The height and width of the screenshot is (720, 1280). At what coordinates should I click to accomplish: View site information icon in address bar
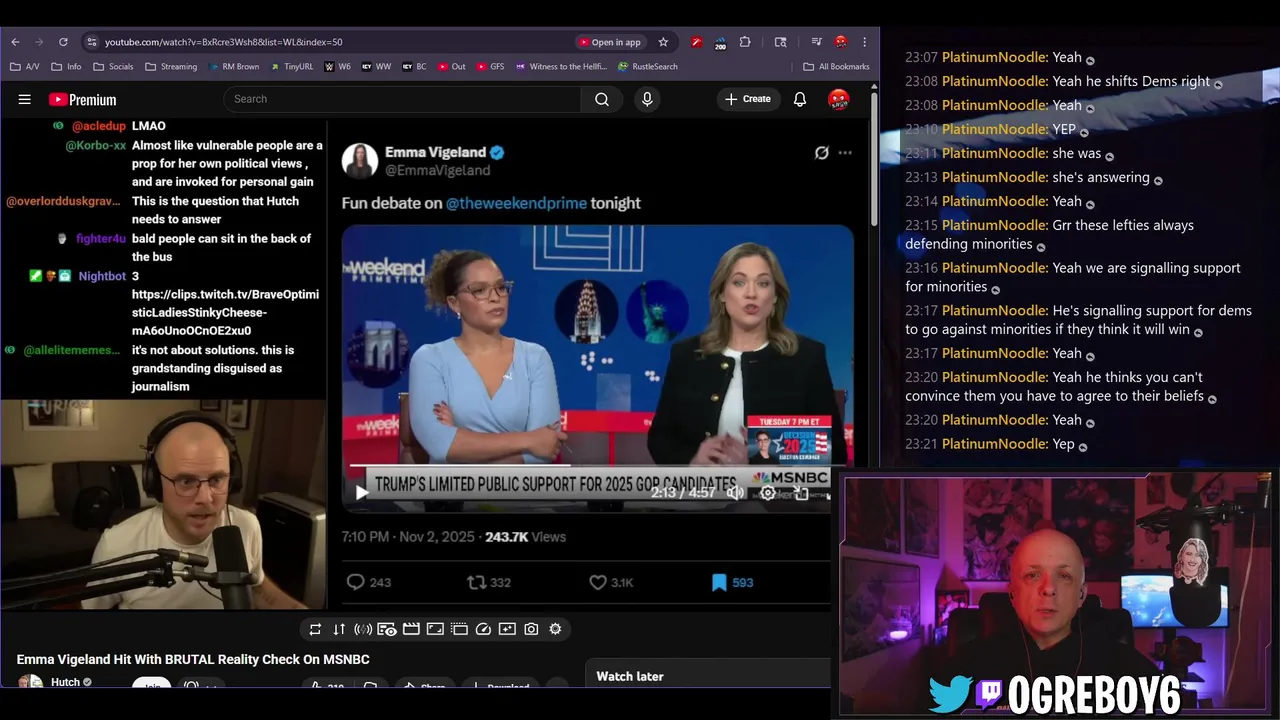91,42
